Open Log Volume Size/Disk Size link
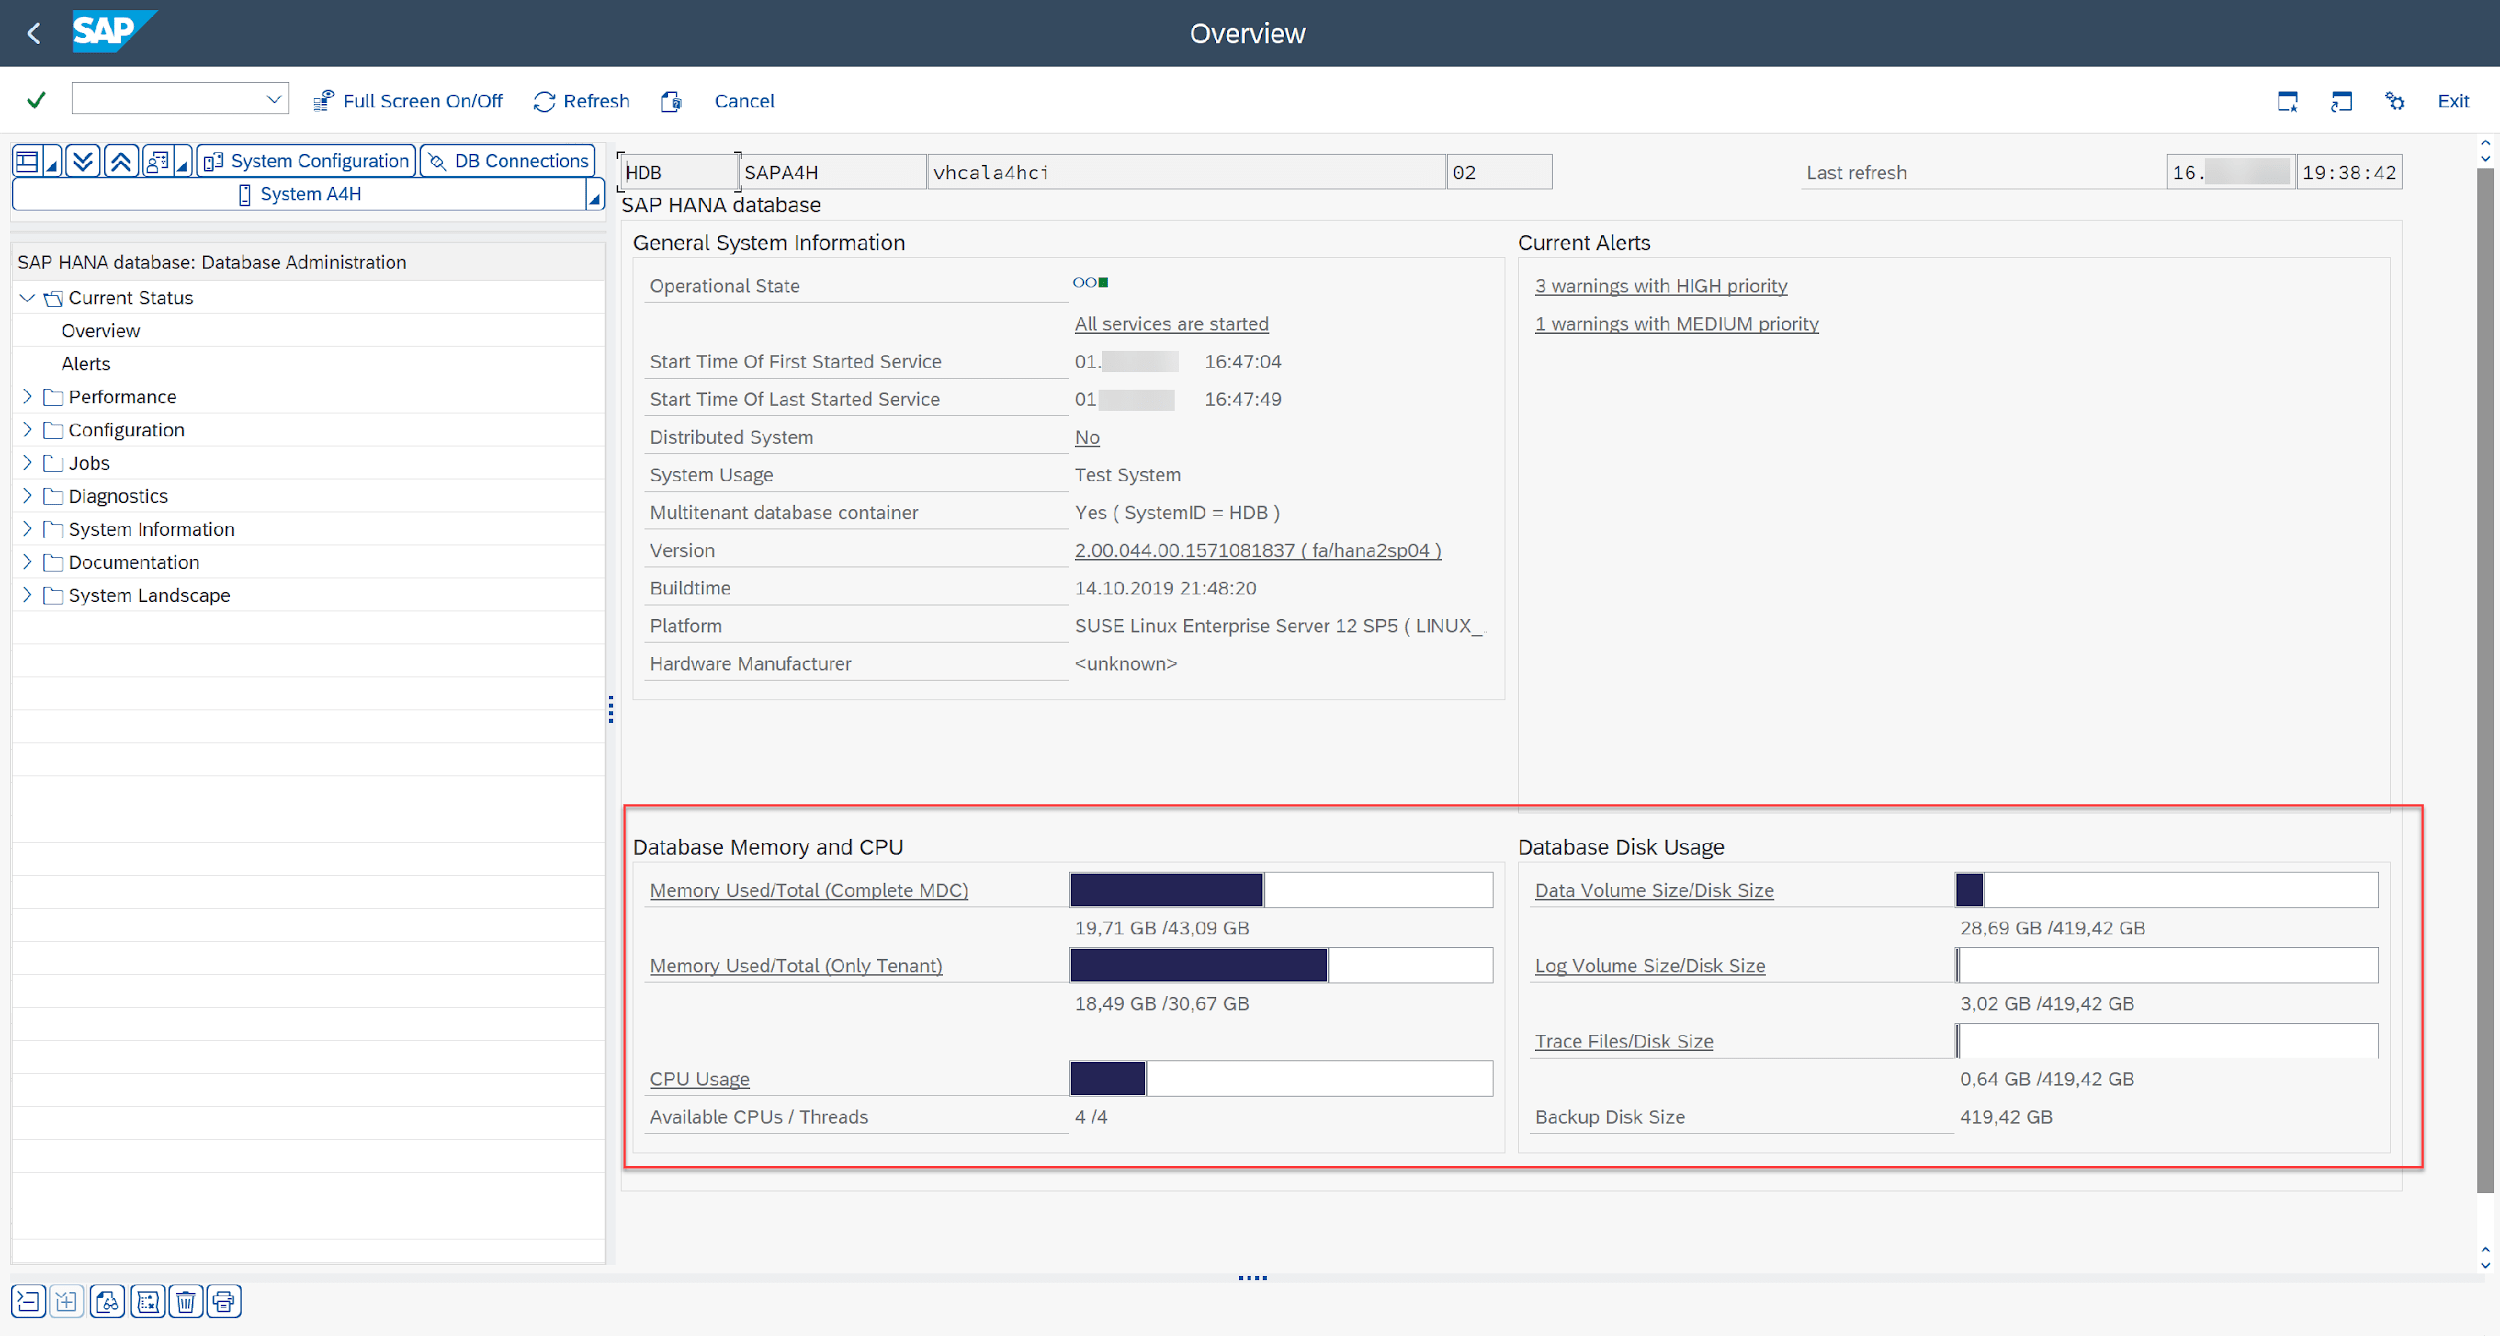Viewport: 2500px width, 1336px height. pos(1650,965)
